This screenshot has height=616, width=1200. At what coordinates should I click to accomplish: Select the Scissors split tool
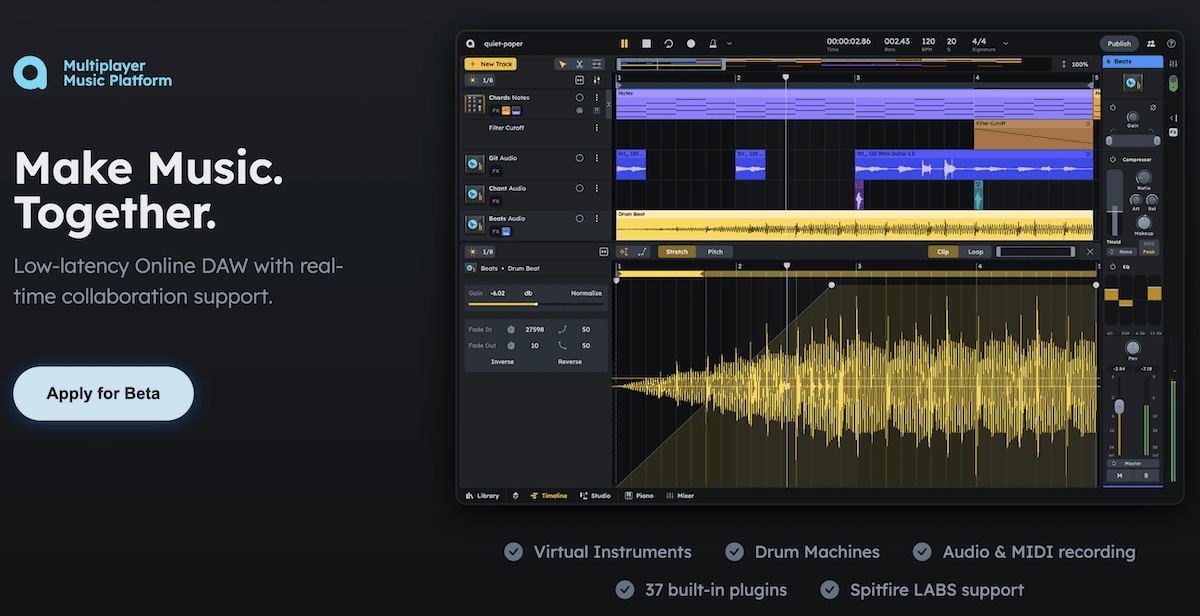[x=578, y=63]
